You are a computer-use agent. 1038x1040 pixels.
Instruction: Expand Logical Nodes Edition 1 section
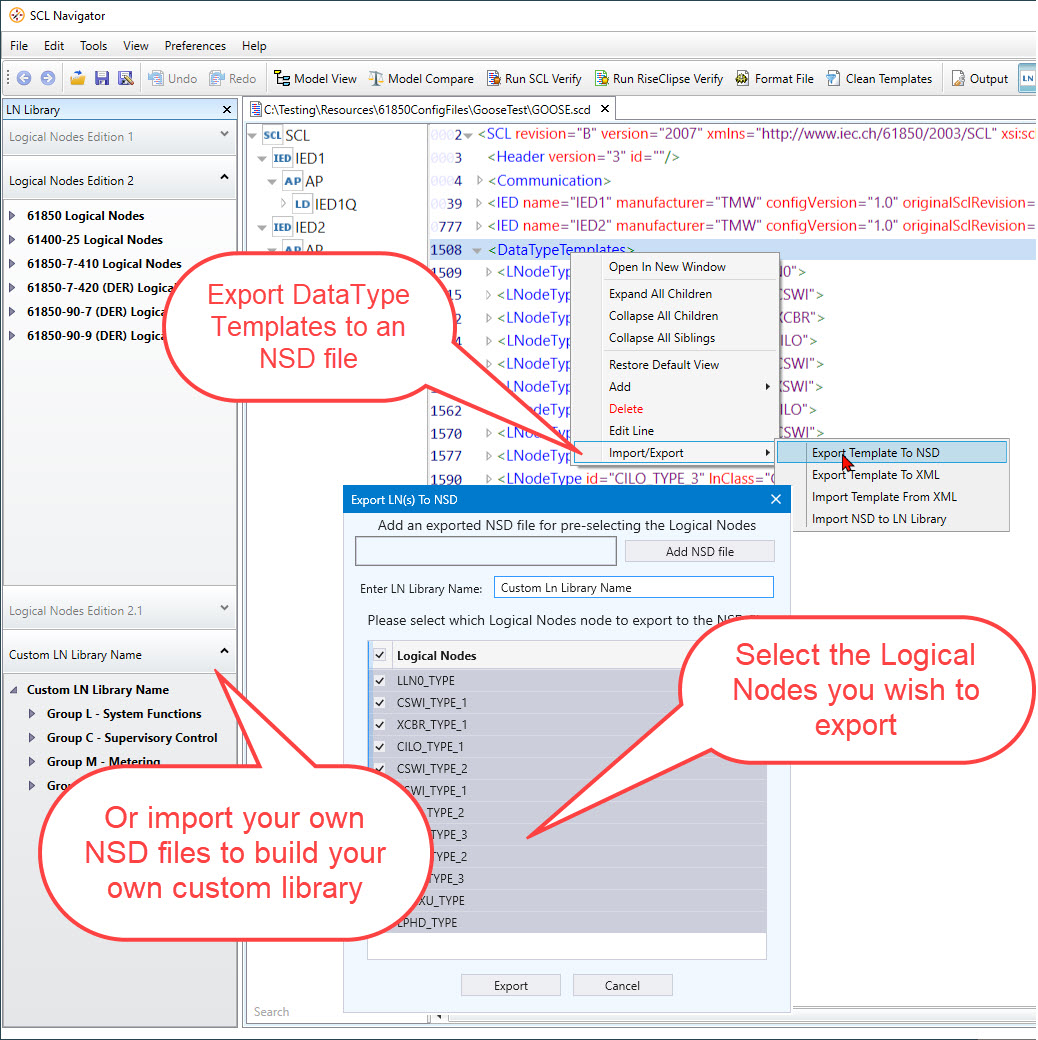(x=224, y=134)
